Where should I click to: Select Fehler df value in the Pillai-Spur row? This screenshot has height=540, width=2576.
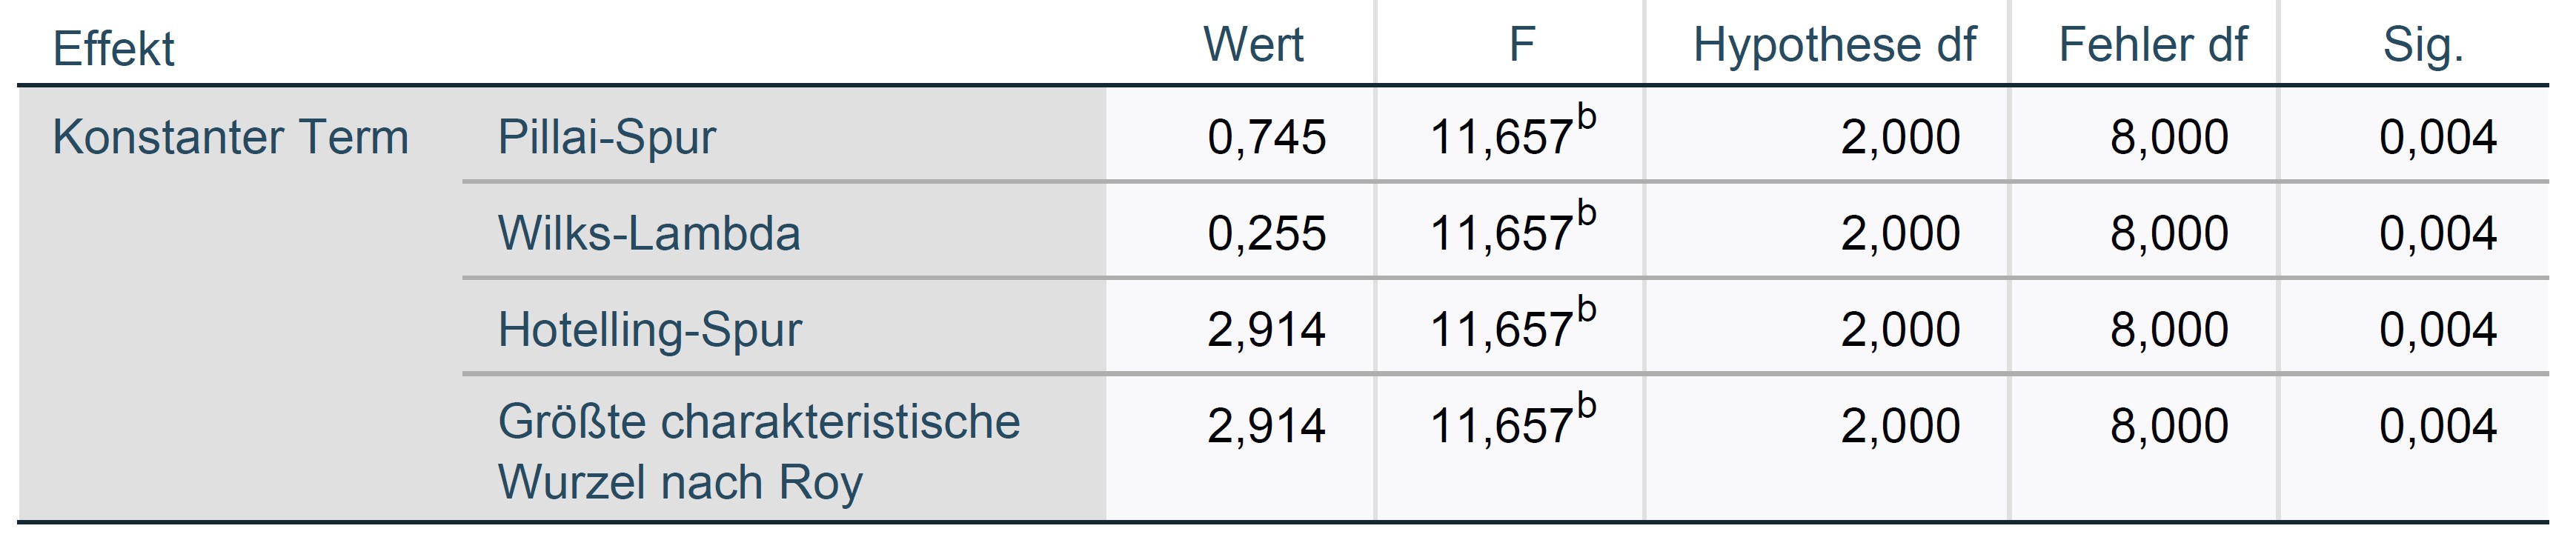(2169, 137)
